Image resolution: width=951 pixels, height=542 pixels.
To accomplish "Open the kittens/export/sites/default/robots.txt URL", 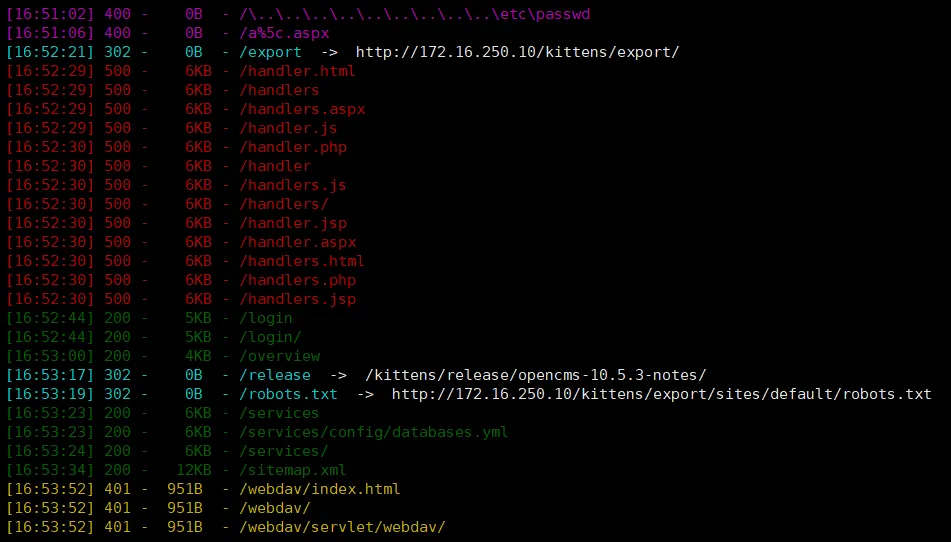I will point(661,394).
